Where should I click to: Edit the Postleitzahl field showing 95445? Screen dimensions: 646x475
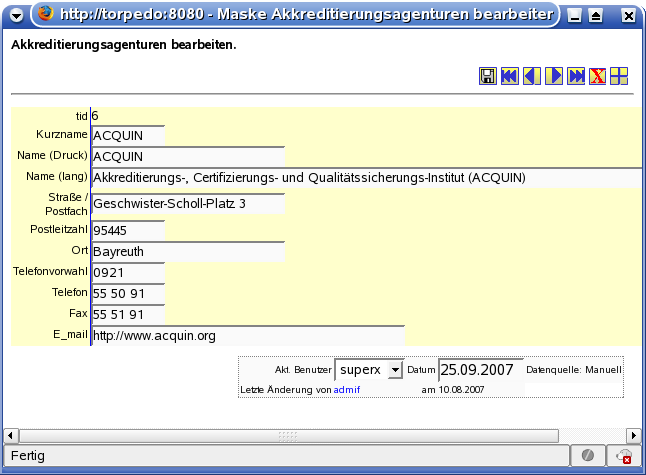point(128,231)
